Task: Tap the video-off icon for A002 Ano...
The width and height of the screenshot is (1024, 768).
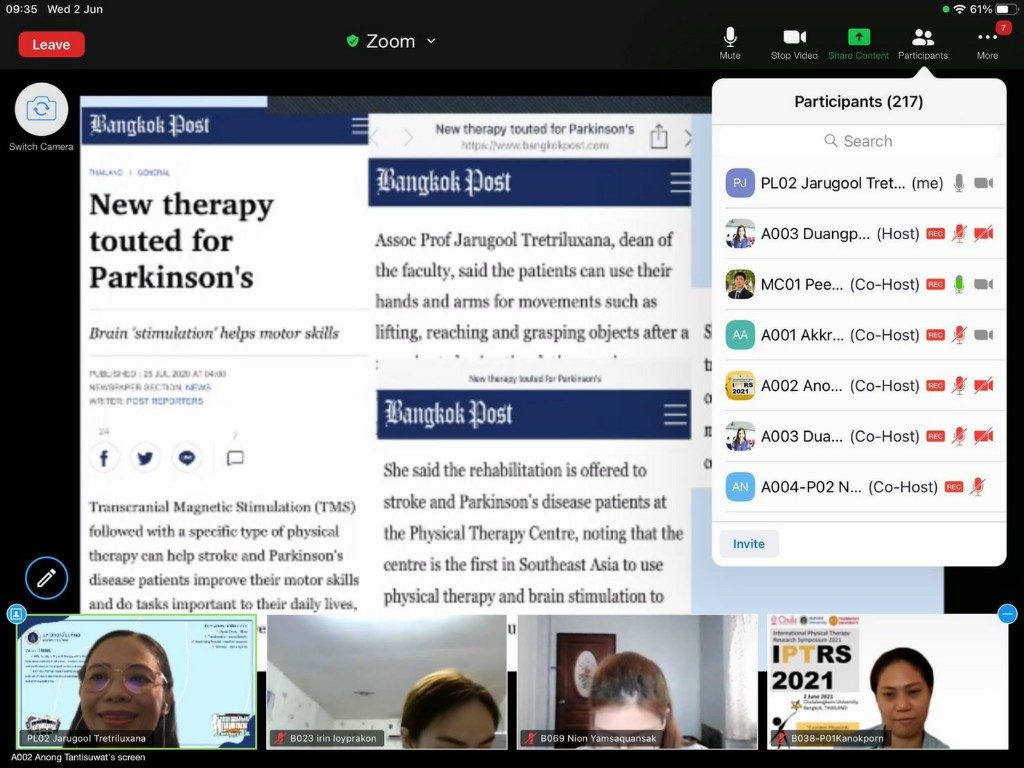Action: point(984,385)
